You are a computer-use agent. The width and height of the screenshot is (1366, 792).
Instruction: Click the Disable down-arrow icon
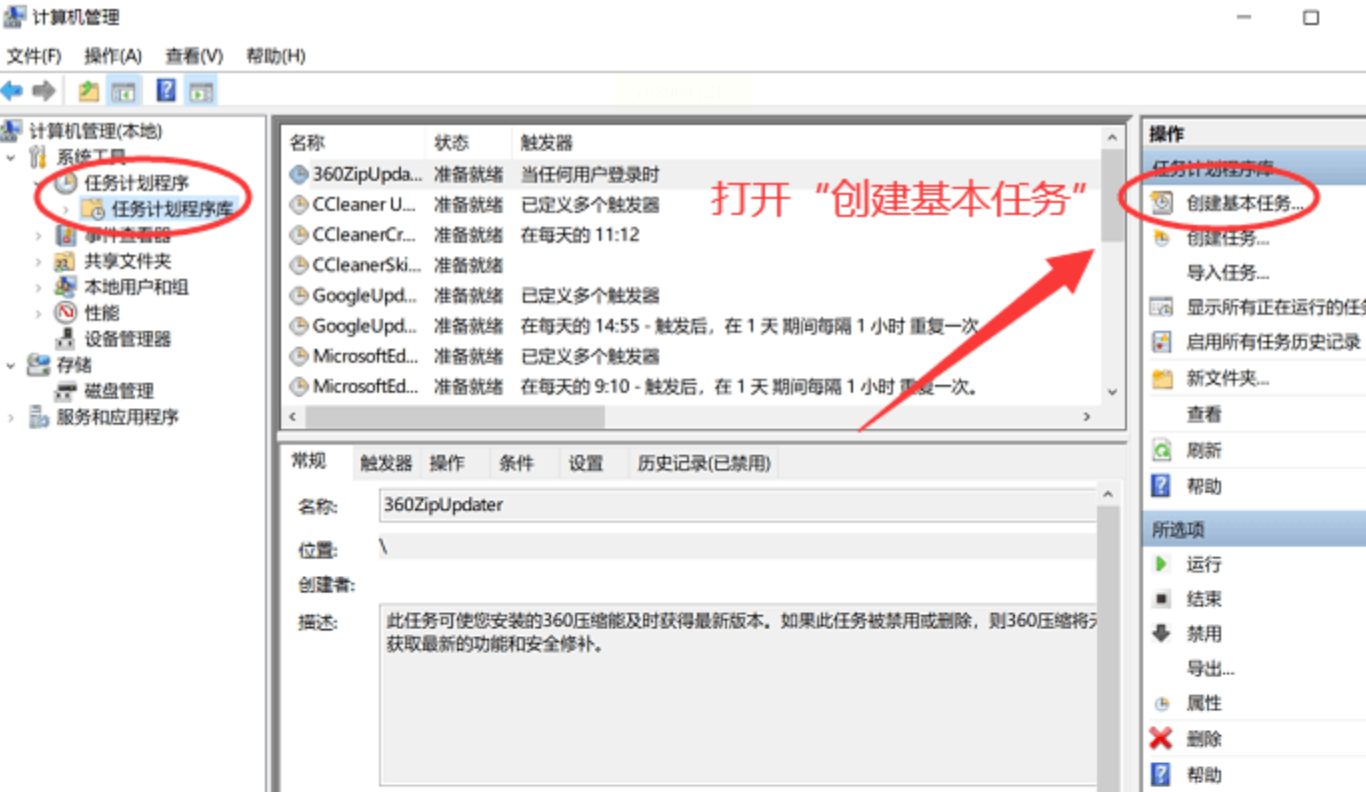coord(1161,633)
